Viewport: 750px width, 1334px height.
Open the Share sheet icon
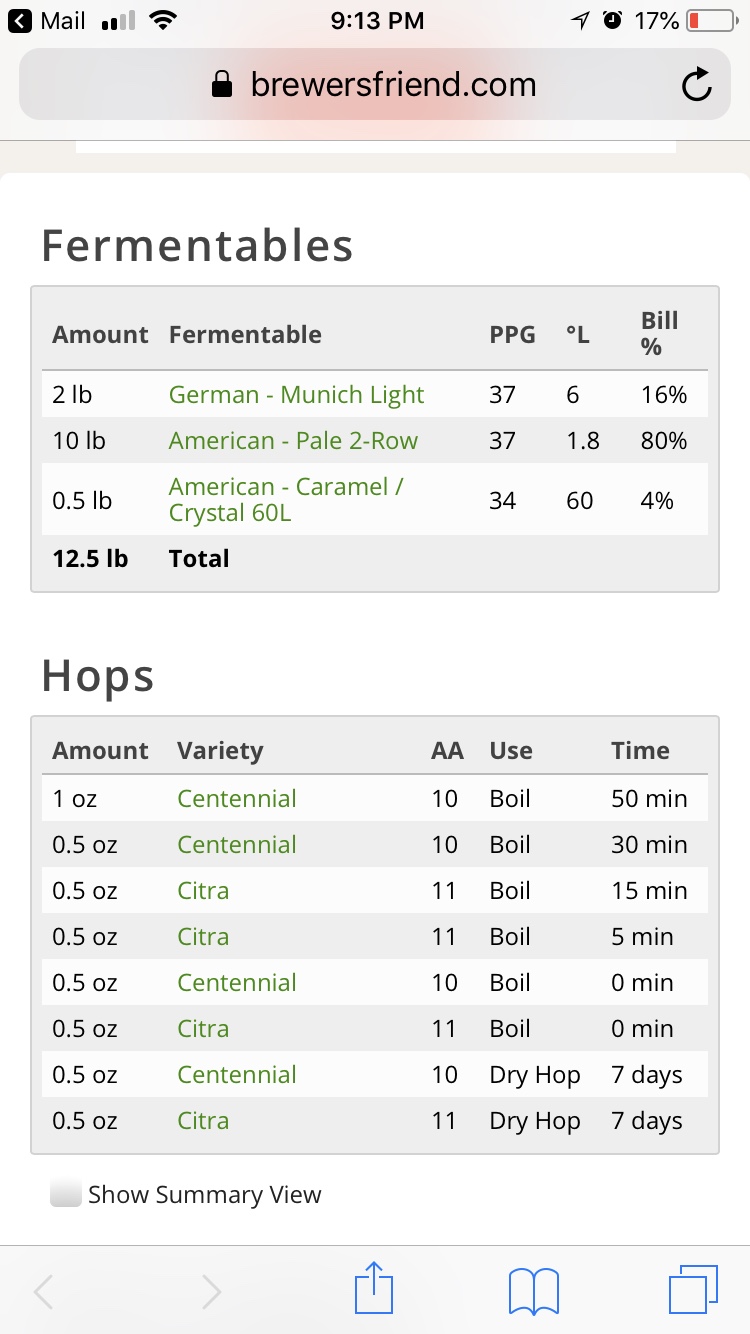click(375, 1288)
